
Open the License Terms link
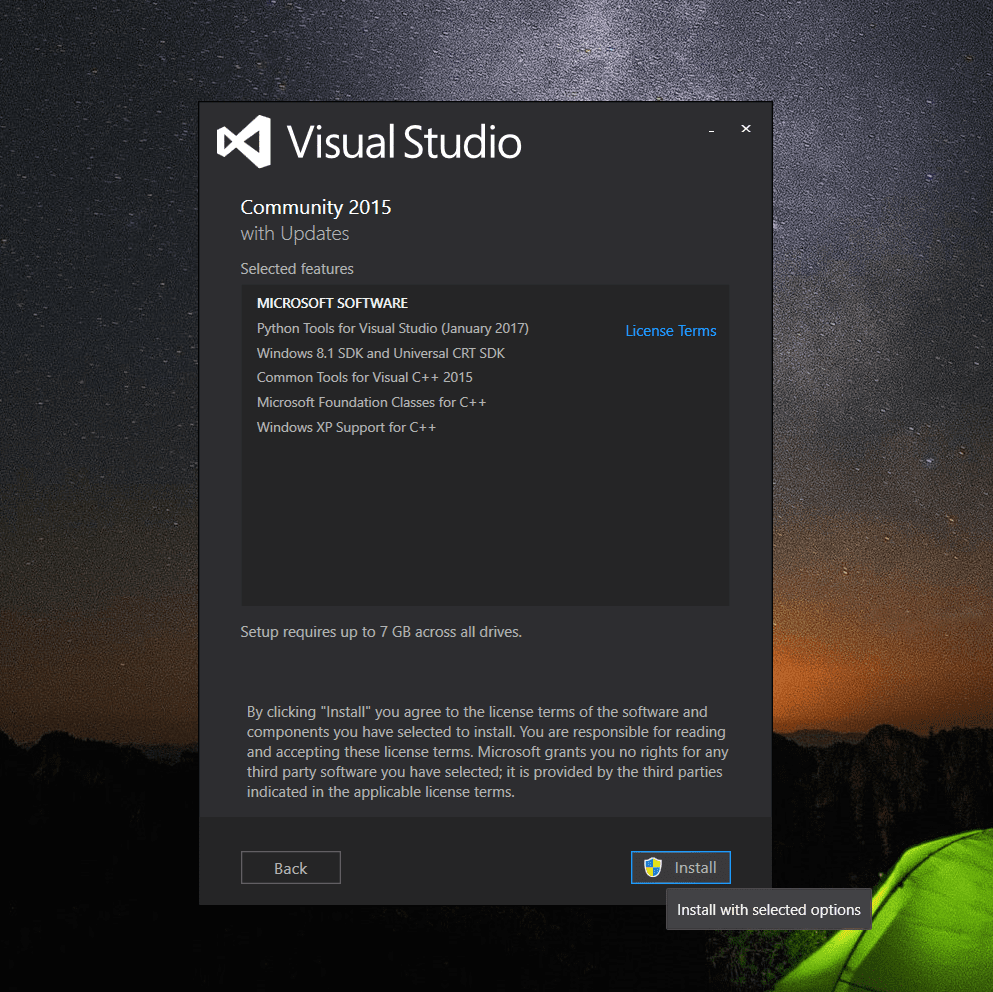pos(671,331)
